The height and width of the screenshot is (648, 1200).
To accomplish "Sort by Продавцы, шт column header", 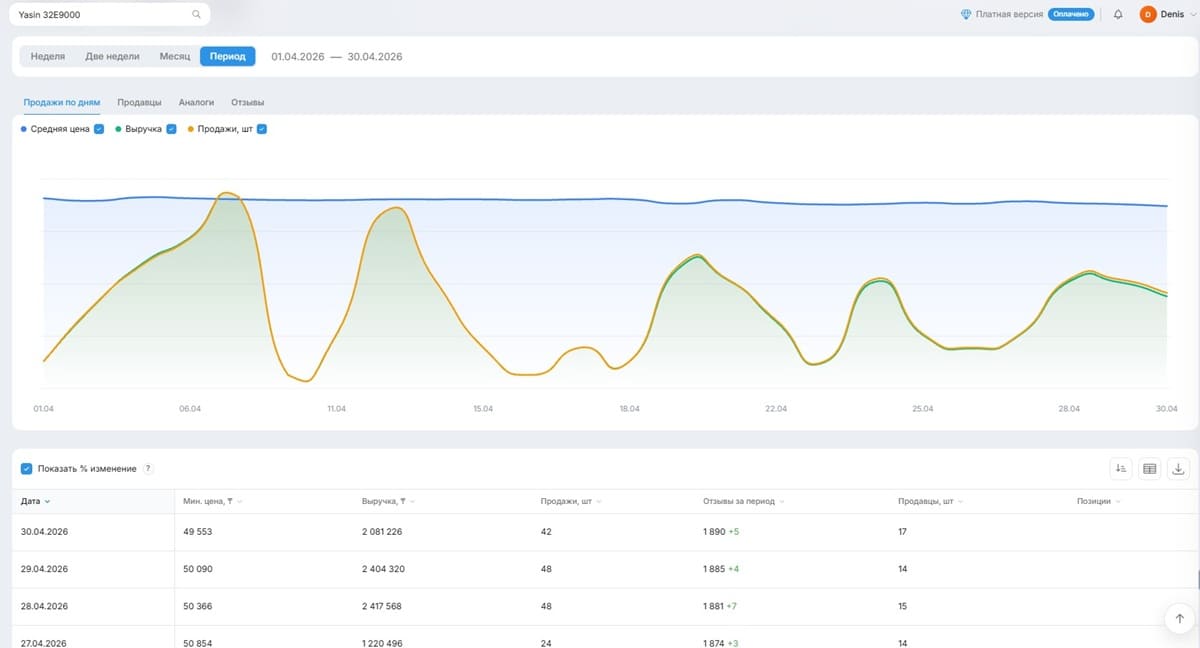I will [930, 501].
